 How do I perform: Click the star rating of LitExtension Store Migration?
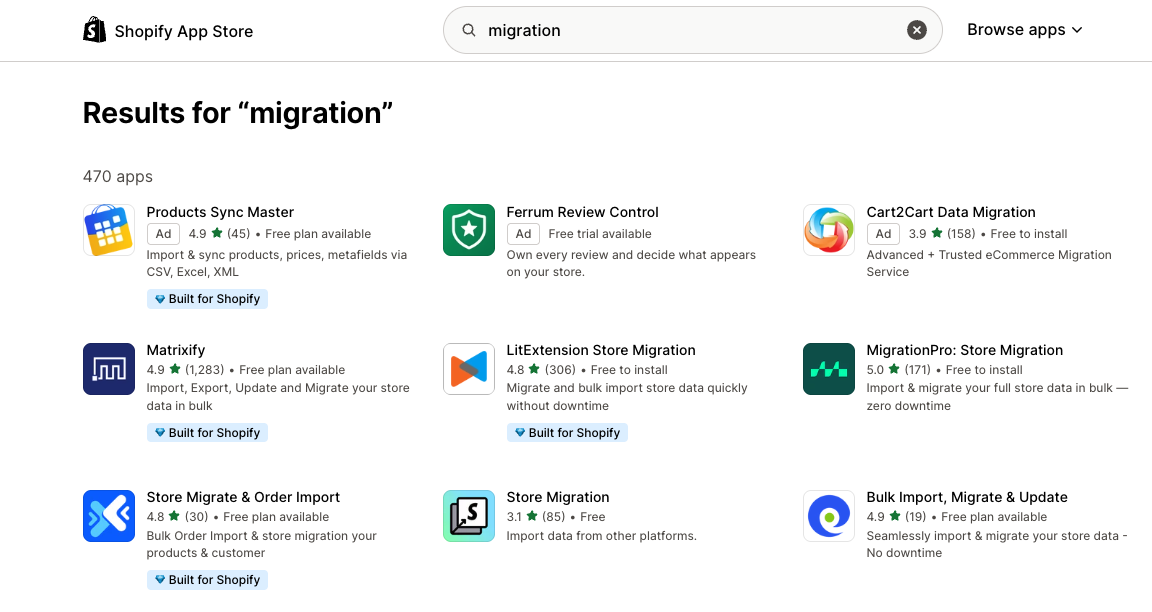point(523,370)
